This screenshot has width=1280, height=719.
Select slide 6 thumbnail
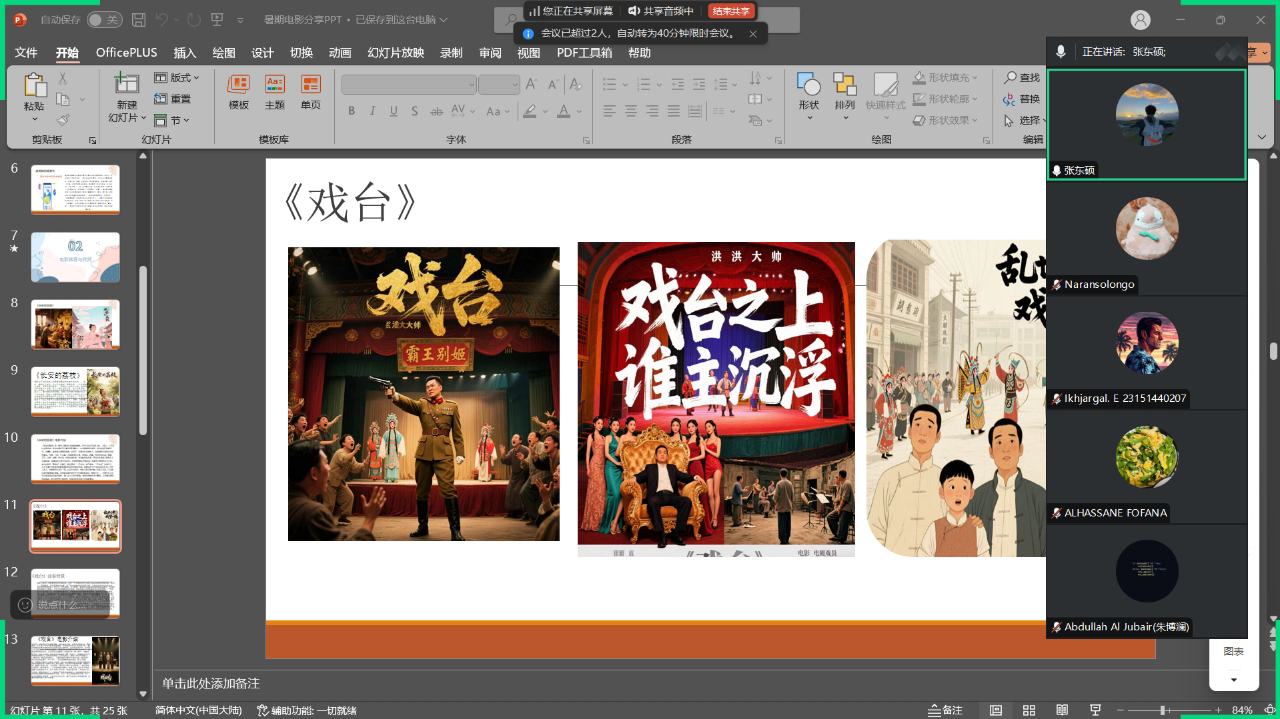coord(75,189)
